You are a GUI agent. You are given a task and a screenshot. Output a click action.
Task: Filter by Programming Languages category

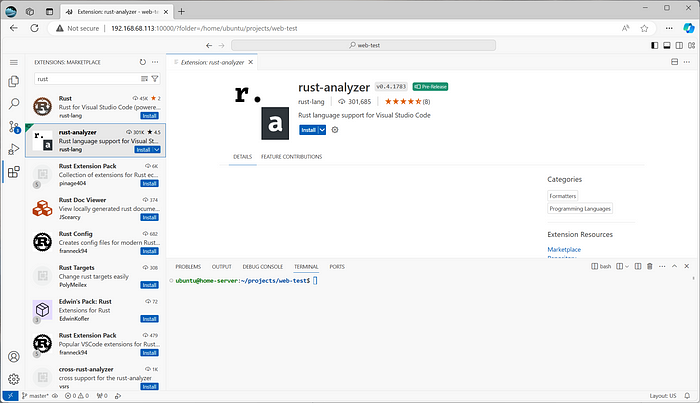click(580, 208)
